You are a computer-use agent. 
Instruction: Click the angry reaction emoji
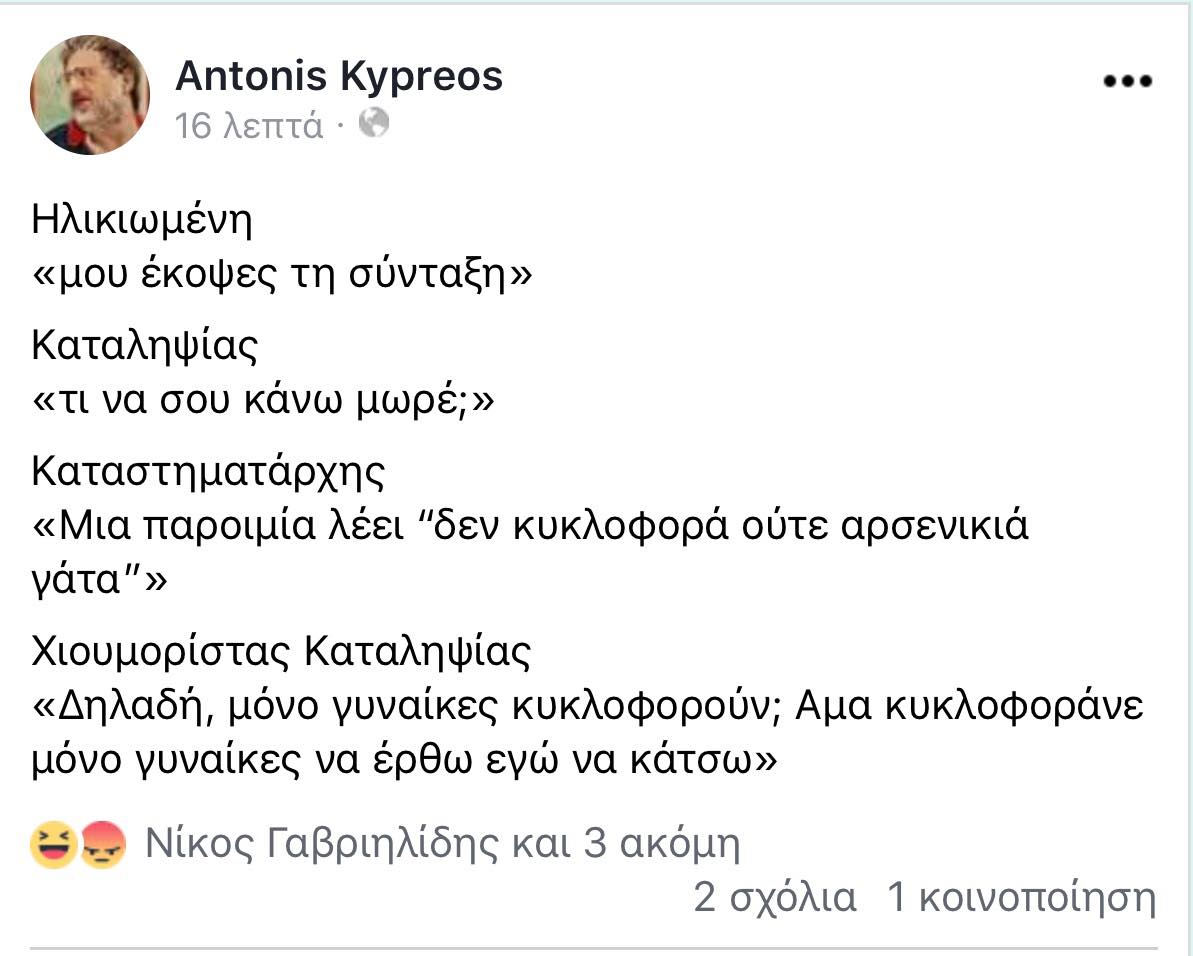point(103,845)
